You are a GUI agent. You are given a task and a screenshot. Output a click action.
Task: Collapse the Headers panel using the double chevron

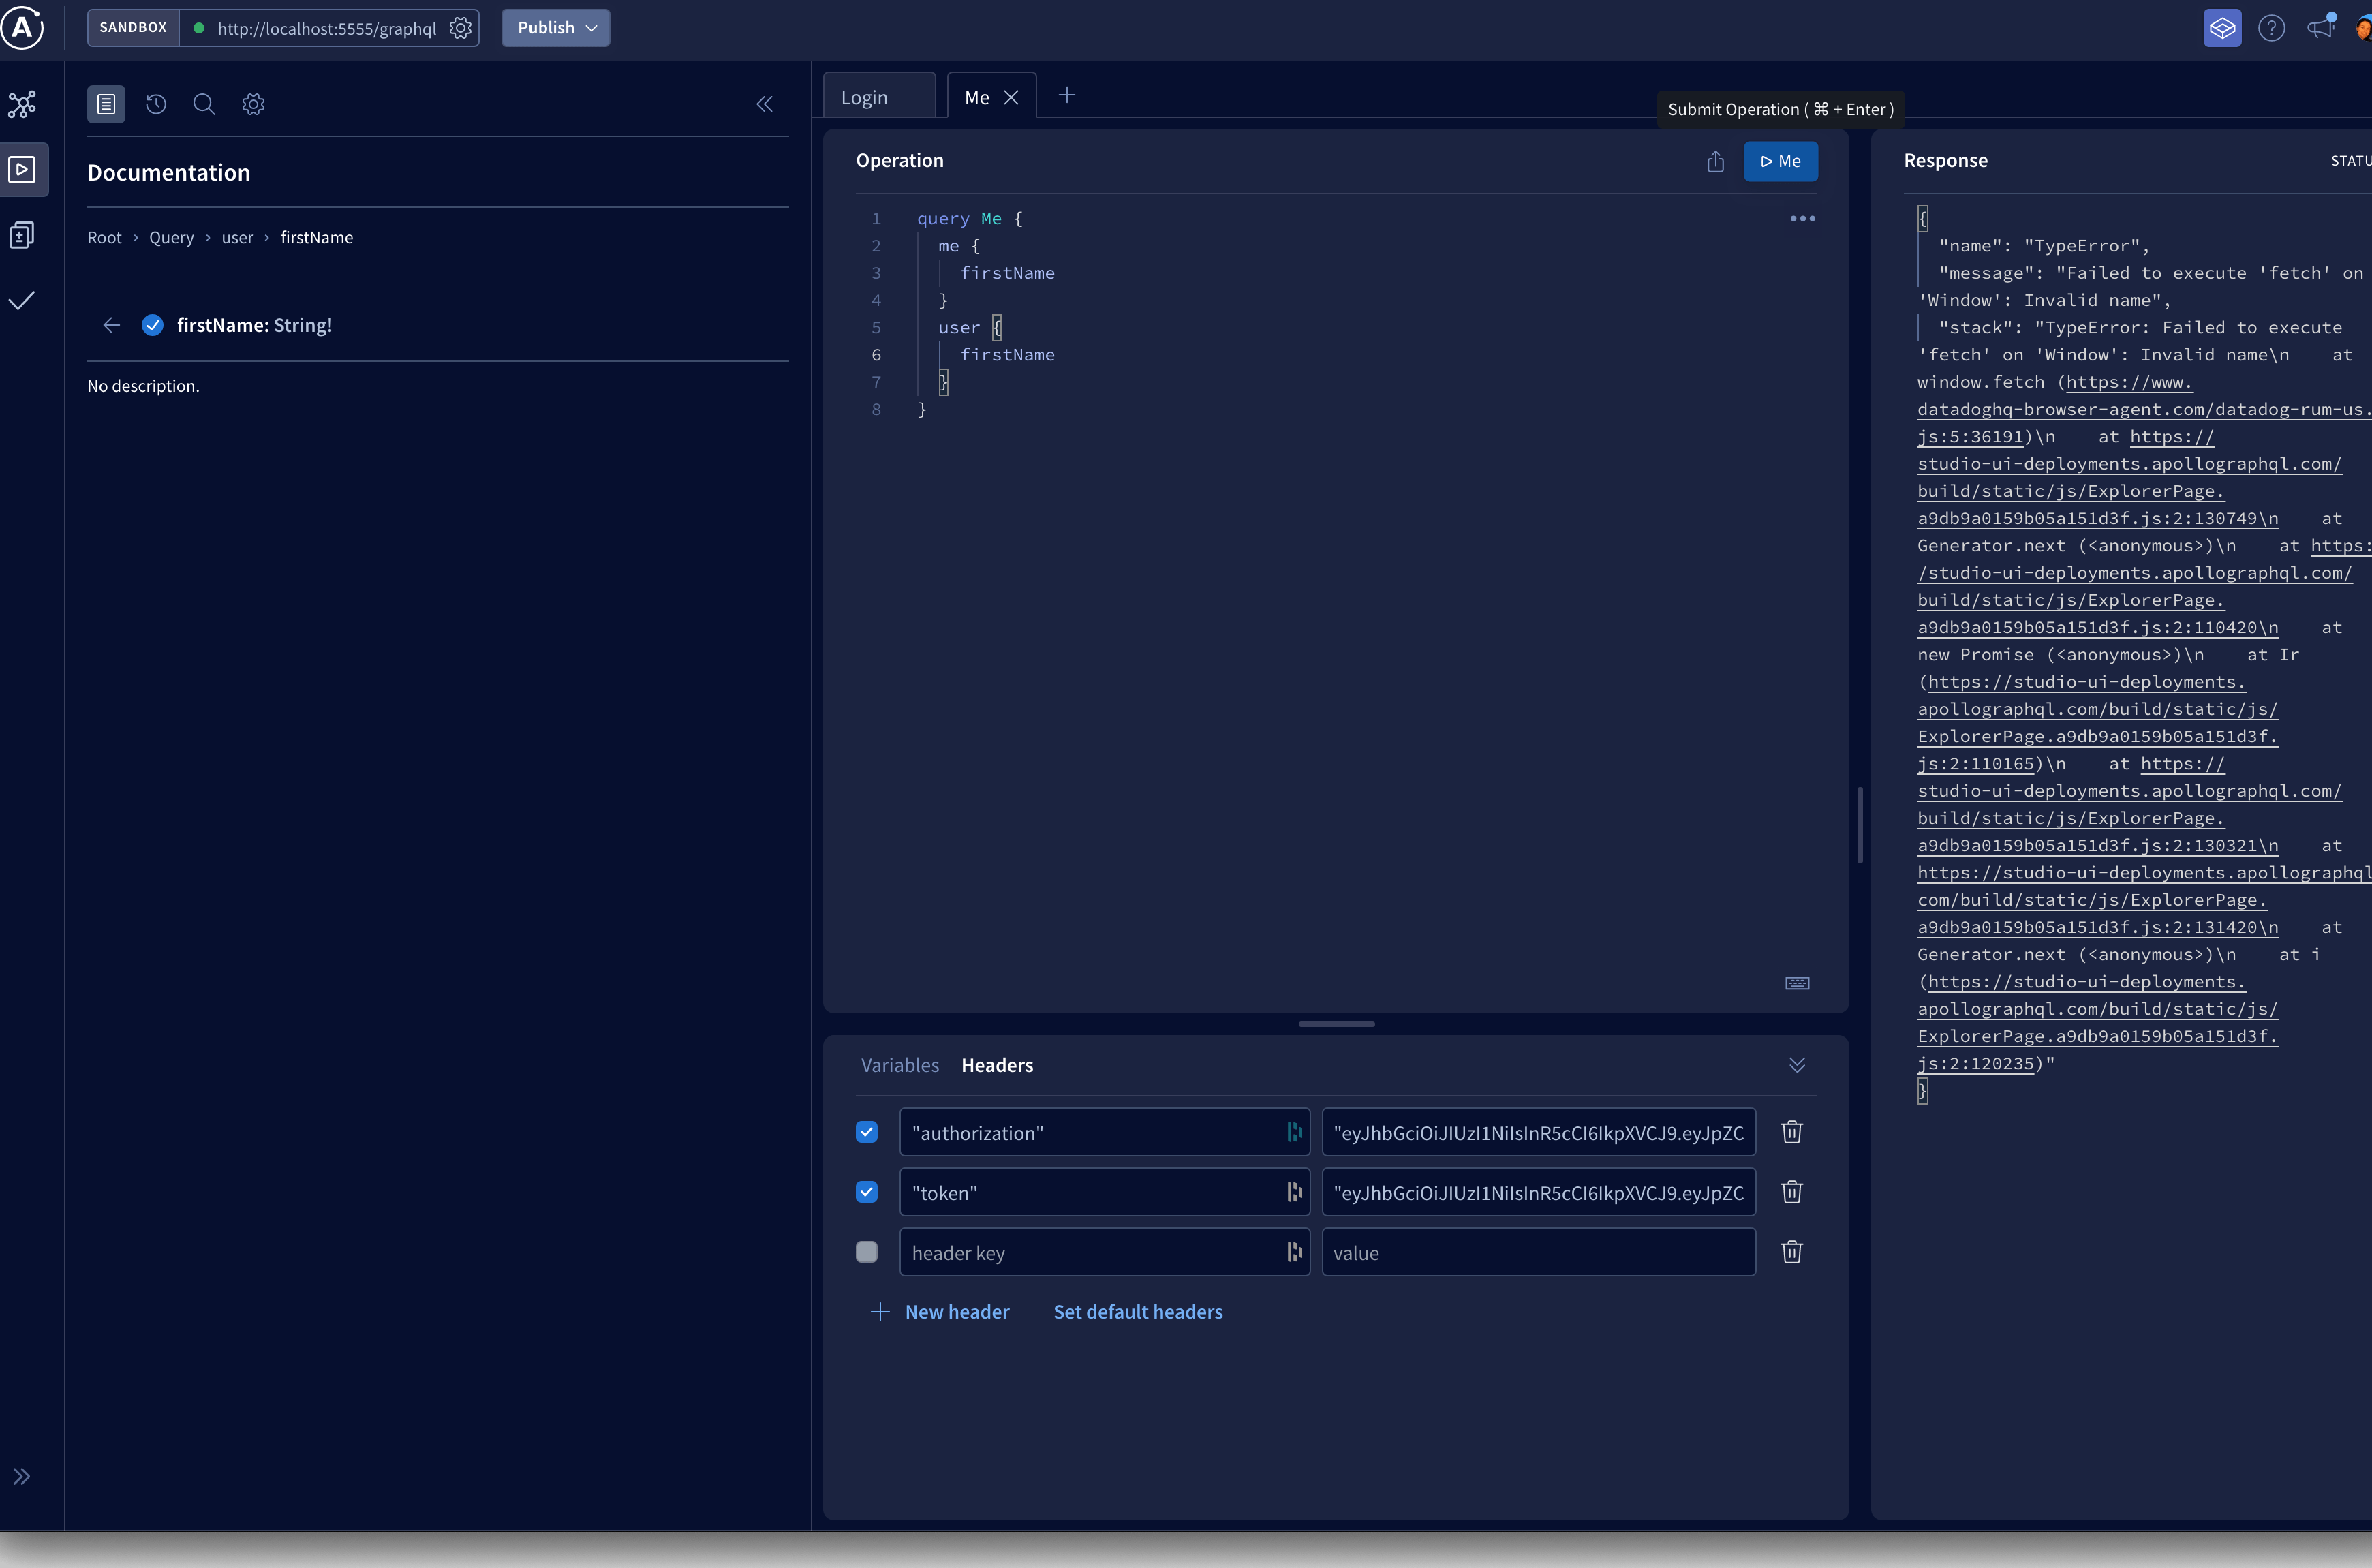click(x=1797, y=1065)
